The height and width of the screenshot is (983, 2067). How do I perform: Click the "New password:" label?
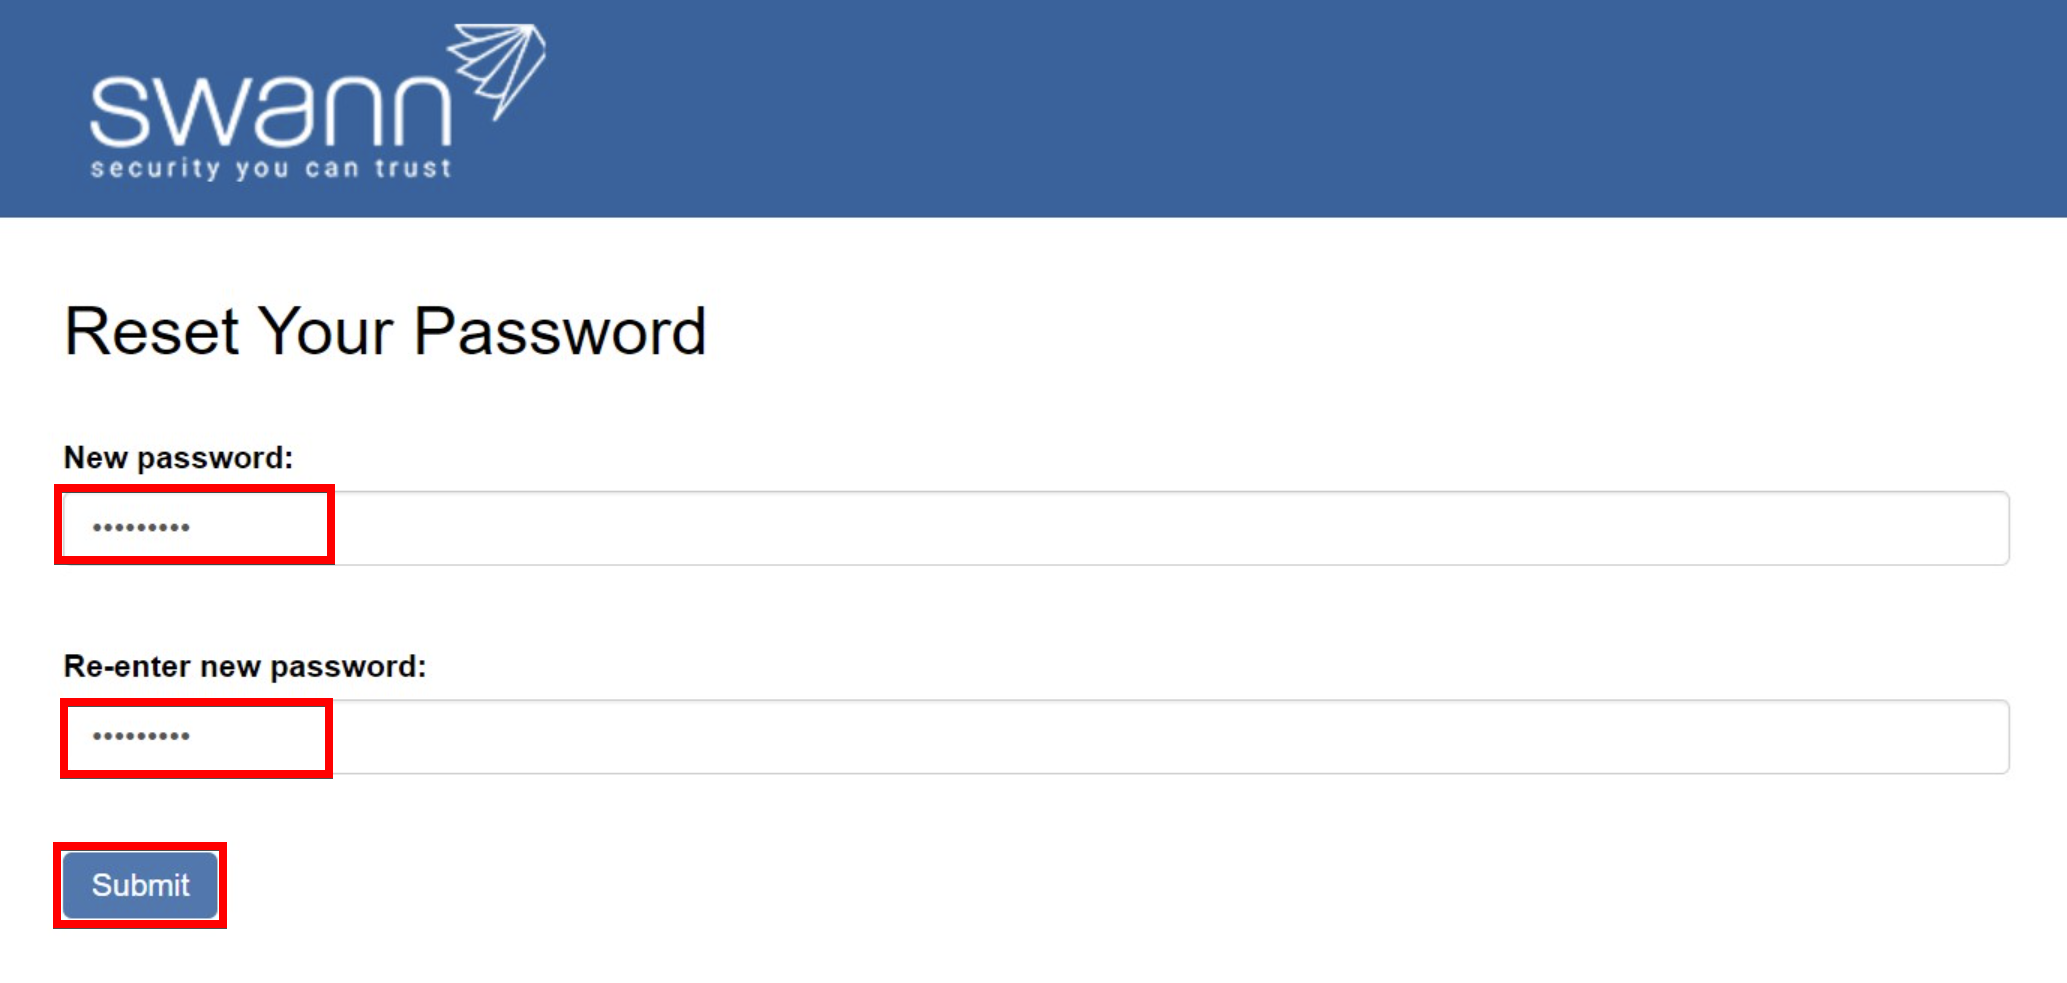178,458
